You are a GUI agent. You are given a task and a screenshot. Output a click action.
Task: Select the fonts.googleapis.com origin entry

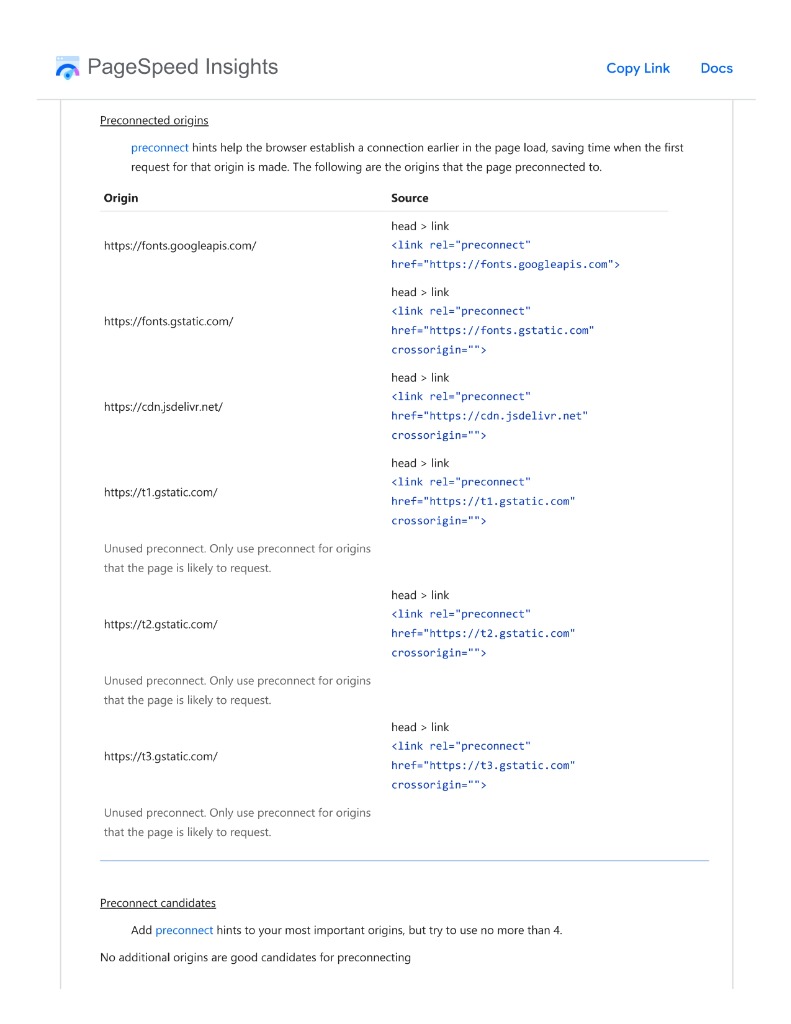tap(180, 246)
